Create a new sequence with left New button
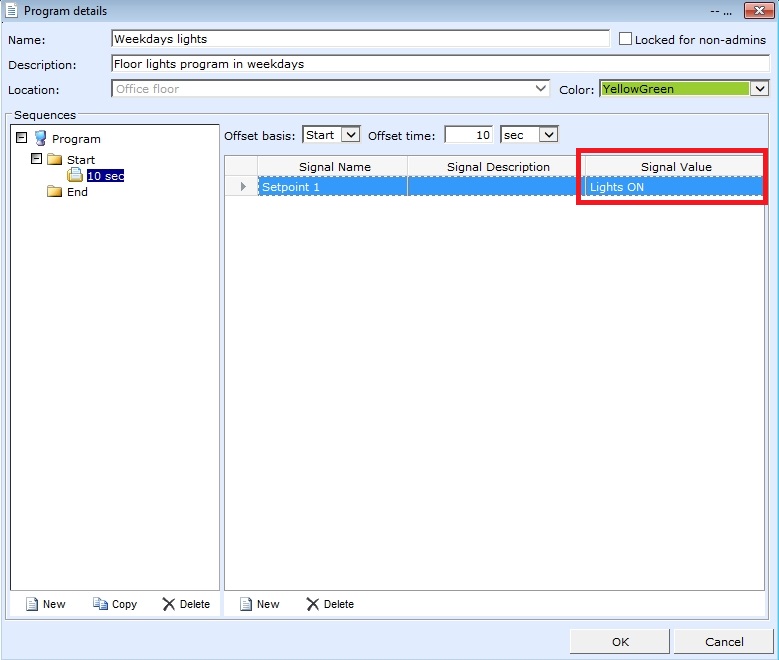This screenshot has width=779, height=660. pos(45,604)
